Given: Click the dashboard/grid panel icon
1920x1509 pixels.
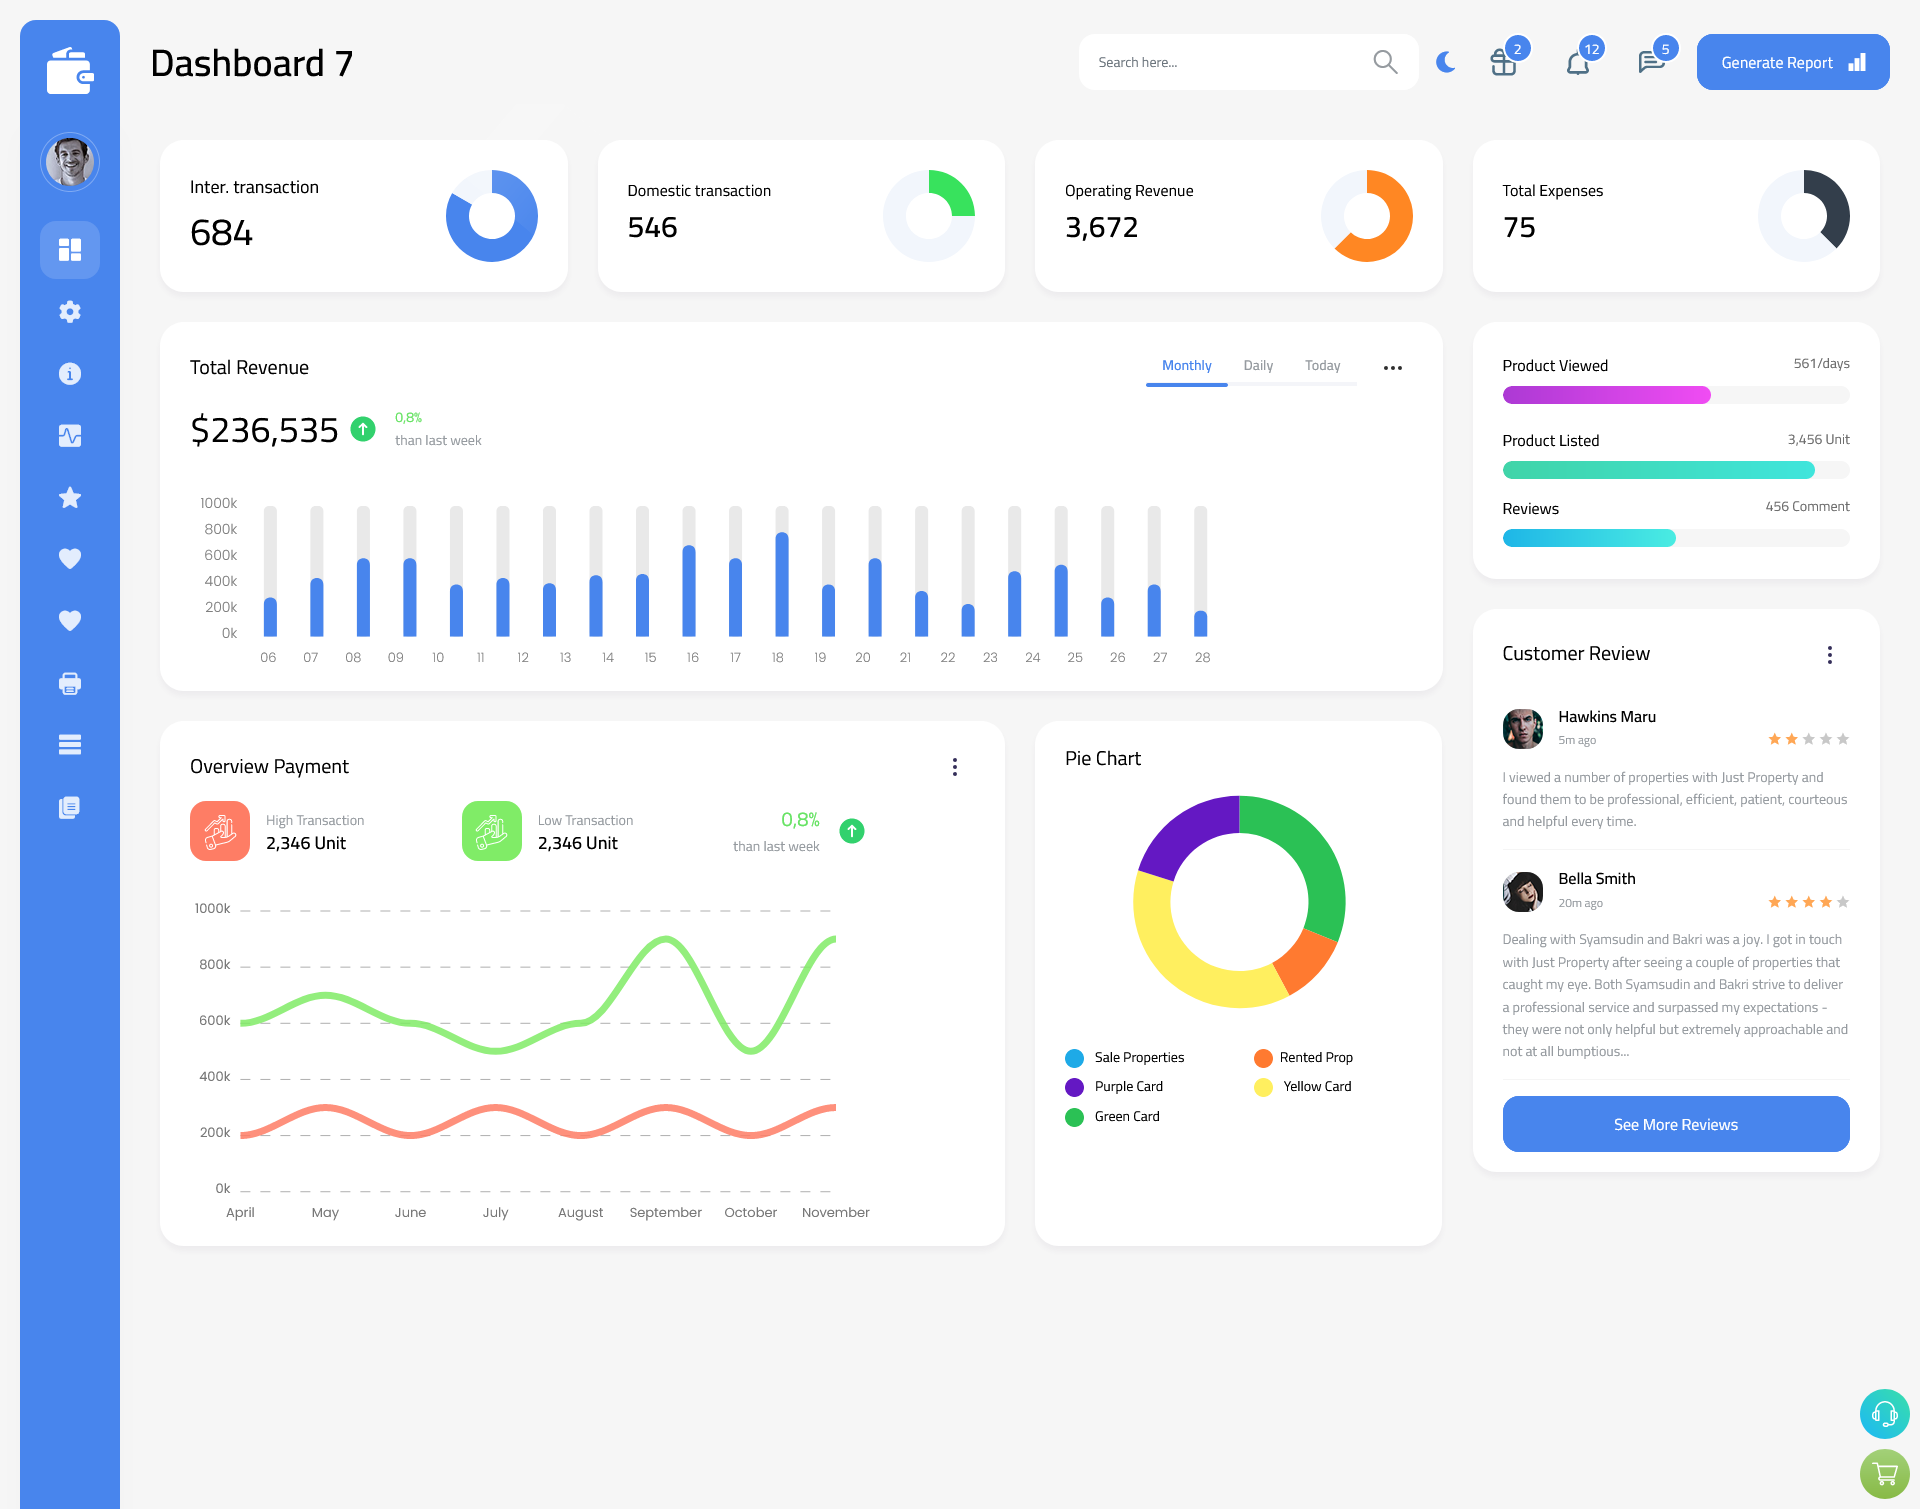Looking at the screenshot, I should tap(70, 248).
